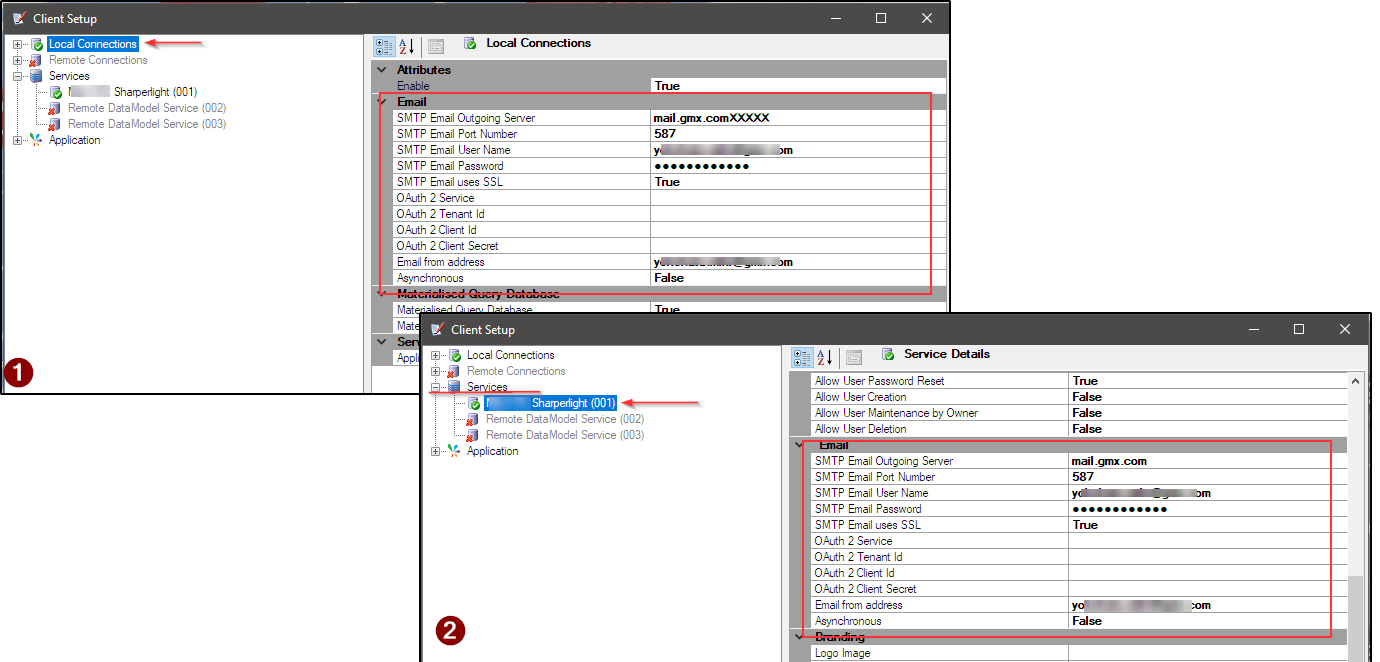
Task: Click Remote DataModel Service (002) icon, window 2
Action: pyautogui.click(x=474, y=419)
